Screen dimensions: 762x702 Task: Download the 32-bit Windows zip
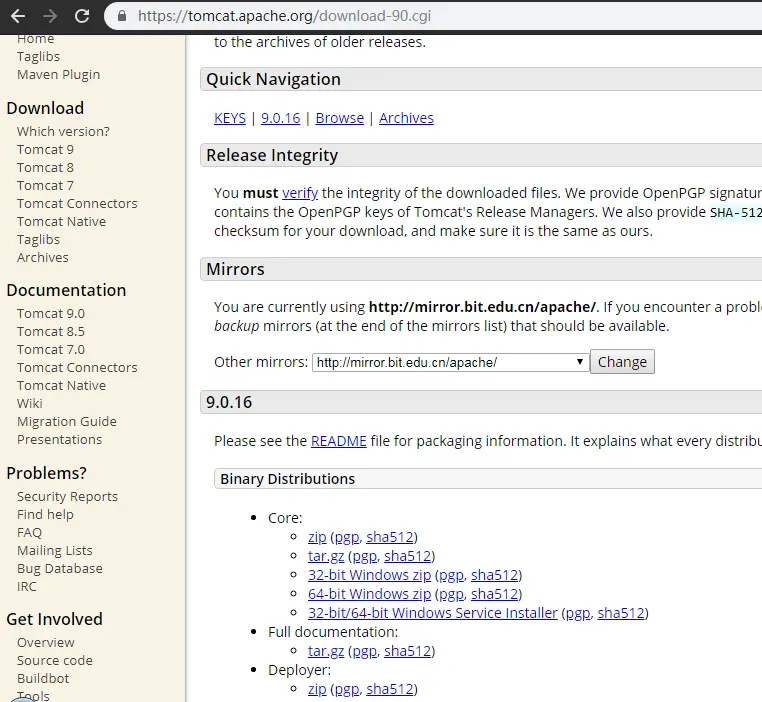point(369,575)
